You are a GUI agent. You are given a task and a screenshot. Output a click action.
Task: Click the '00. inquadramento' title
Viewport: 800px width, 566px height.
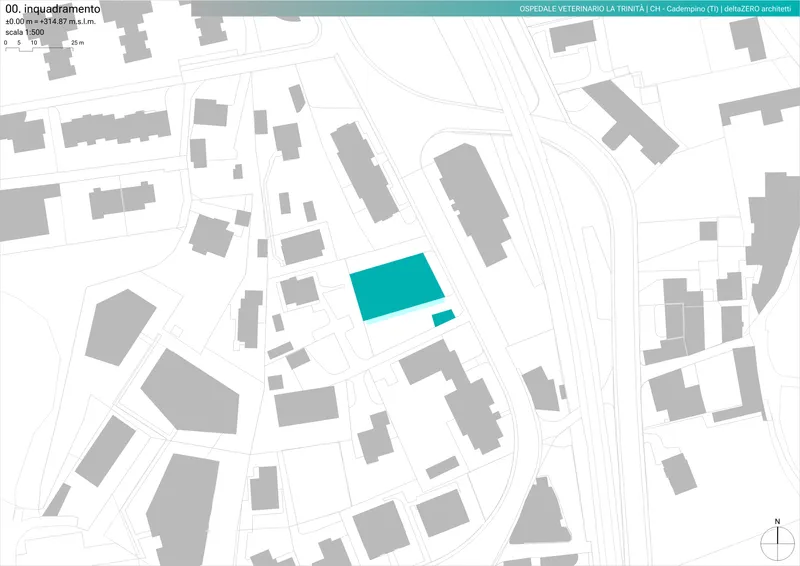(52, 8)
